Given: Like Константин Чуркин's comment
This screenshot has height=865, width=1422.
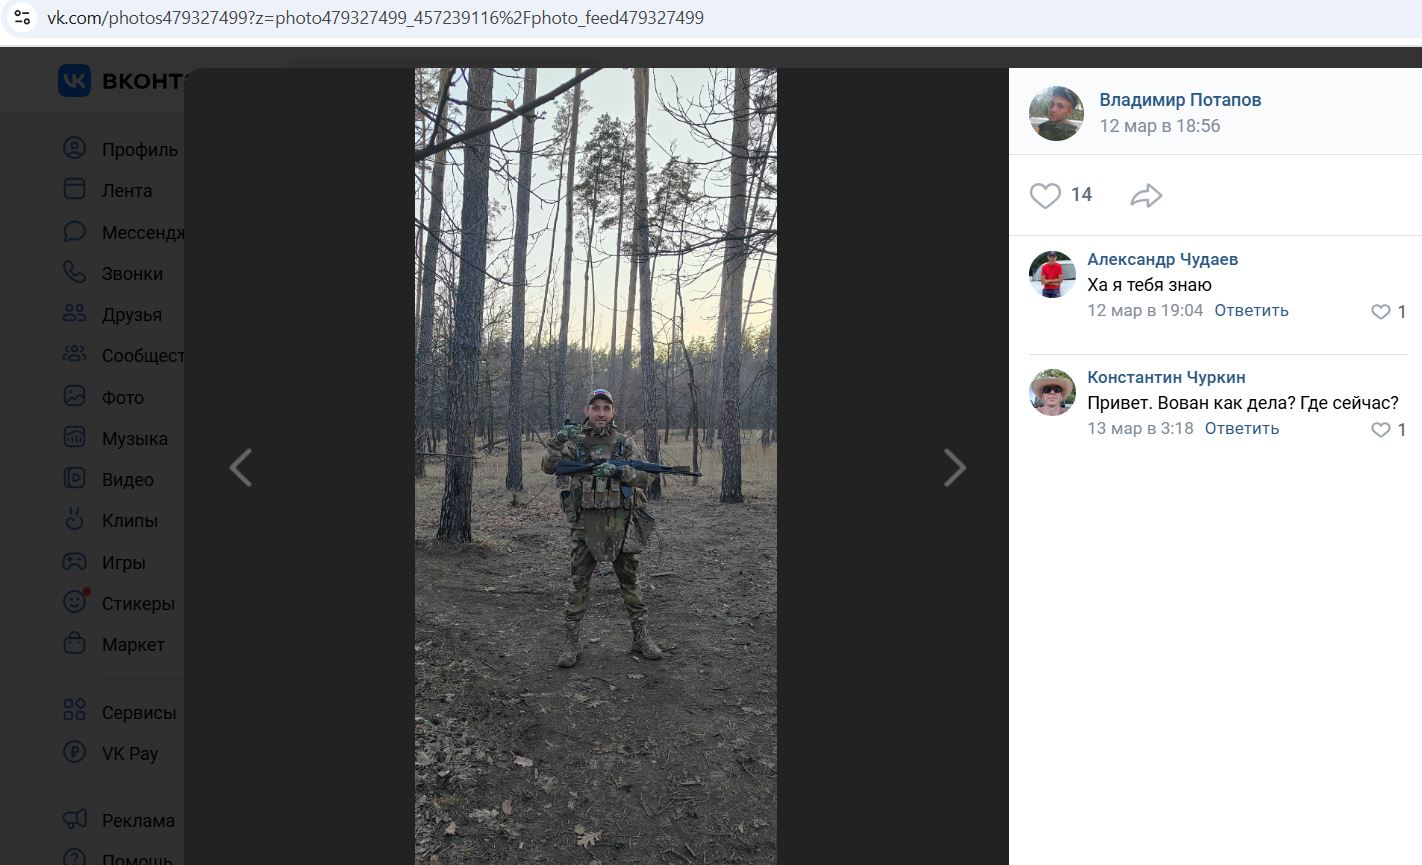Looking at the screenshot, I should [1381, 430].
